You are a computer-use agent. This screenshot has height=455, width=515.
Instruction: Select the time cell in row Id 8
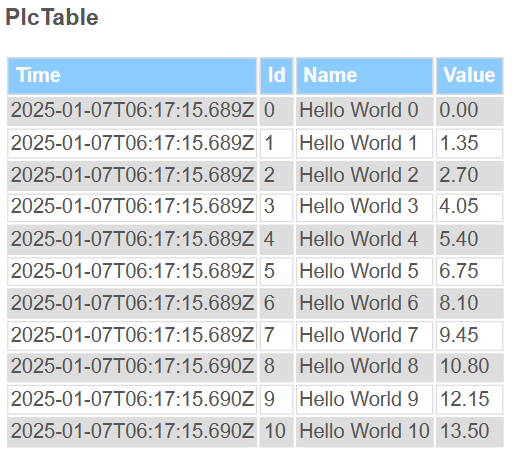point(132,367)
